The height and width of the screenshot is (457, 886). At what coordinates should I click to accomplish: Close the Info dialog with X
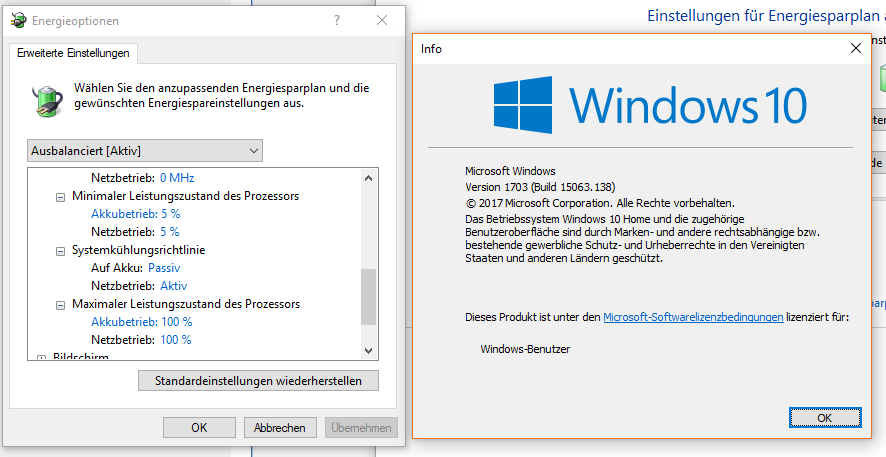coord(855,49)
